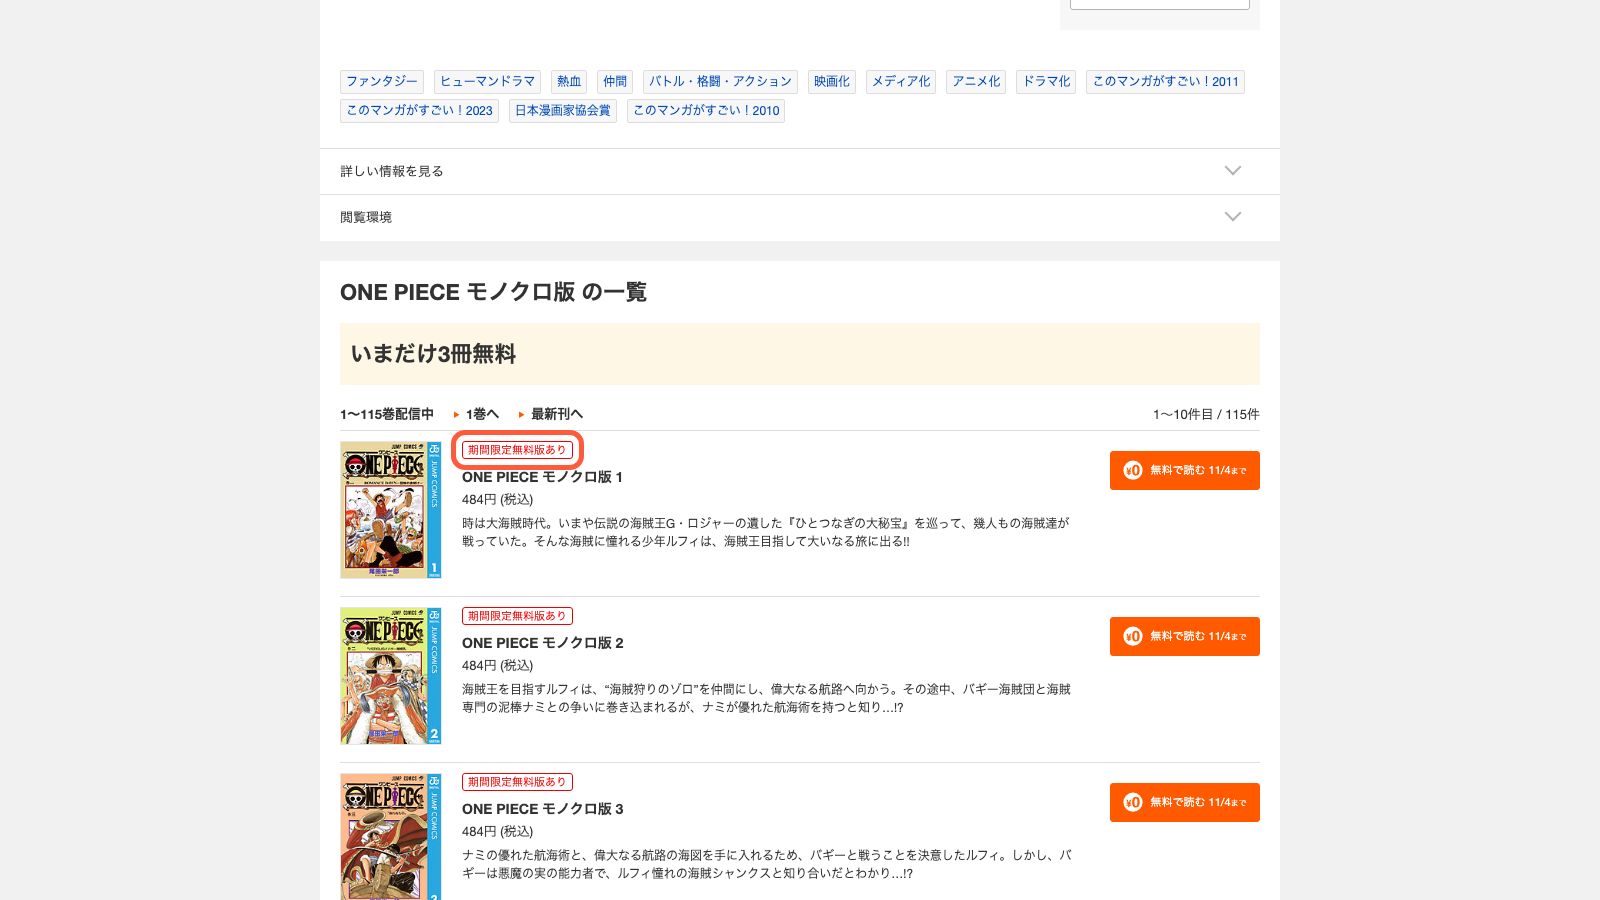Viewport: 1600px width, 900px height.
Task: Click the メディア化 tag
Action: [901, 82]
